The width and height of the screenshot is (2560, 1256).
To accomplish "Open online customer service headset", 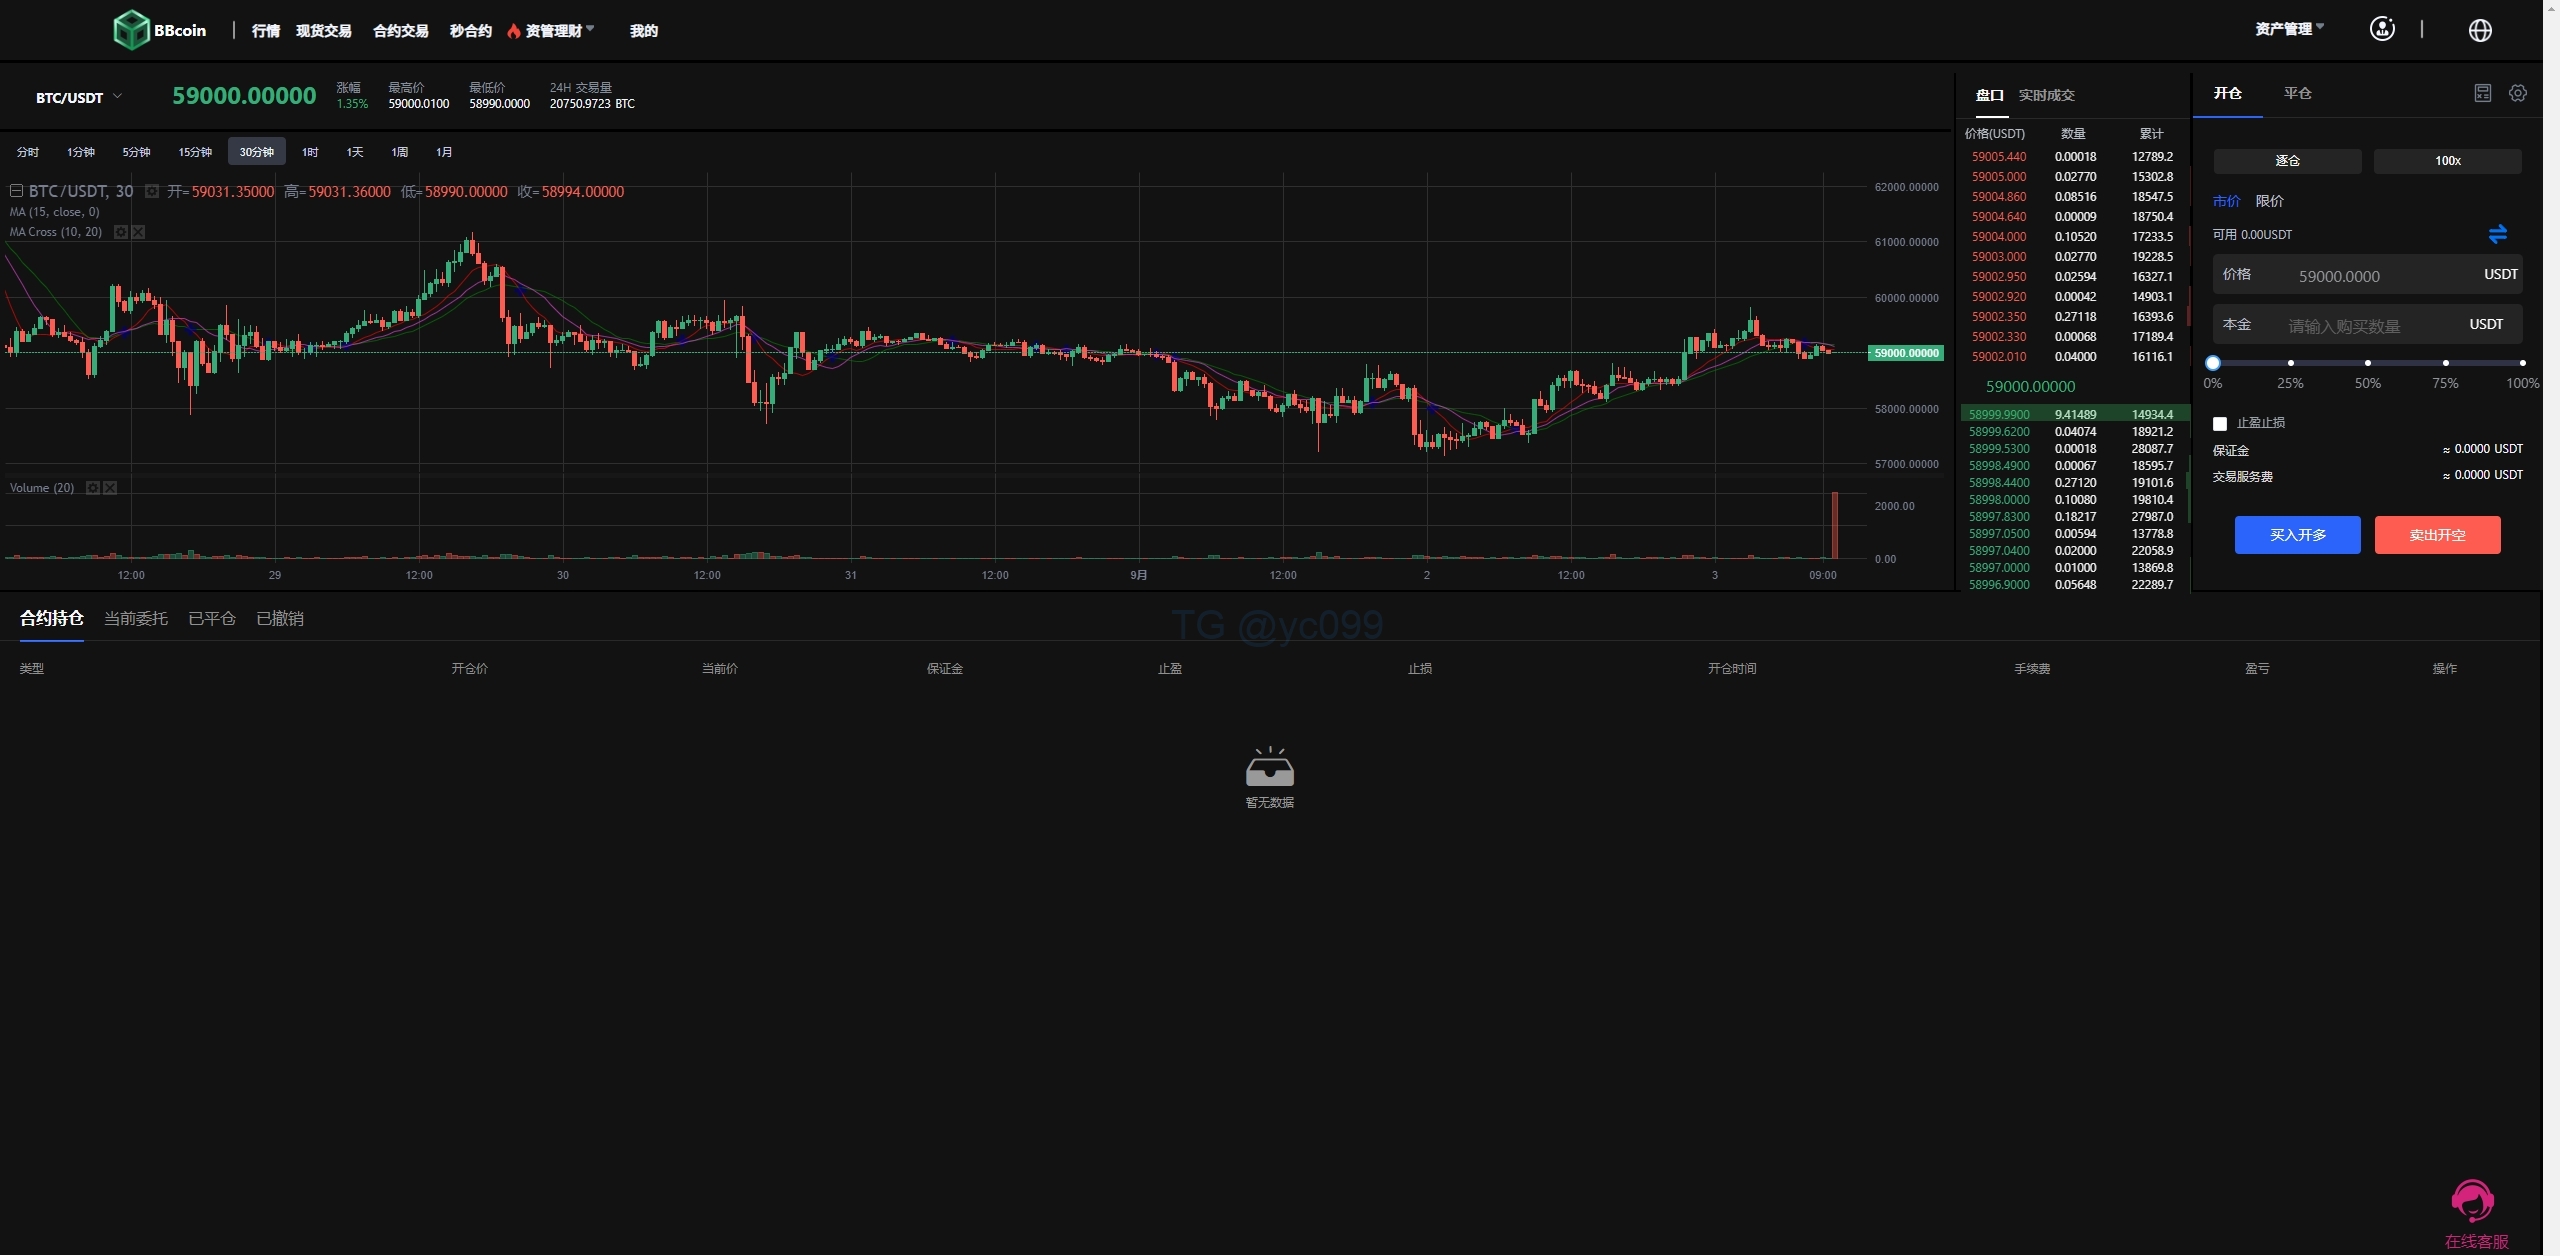I will [2473, 1201].
